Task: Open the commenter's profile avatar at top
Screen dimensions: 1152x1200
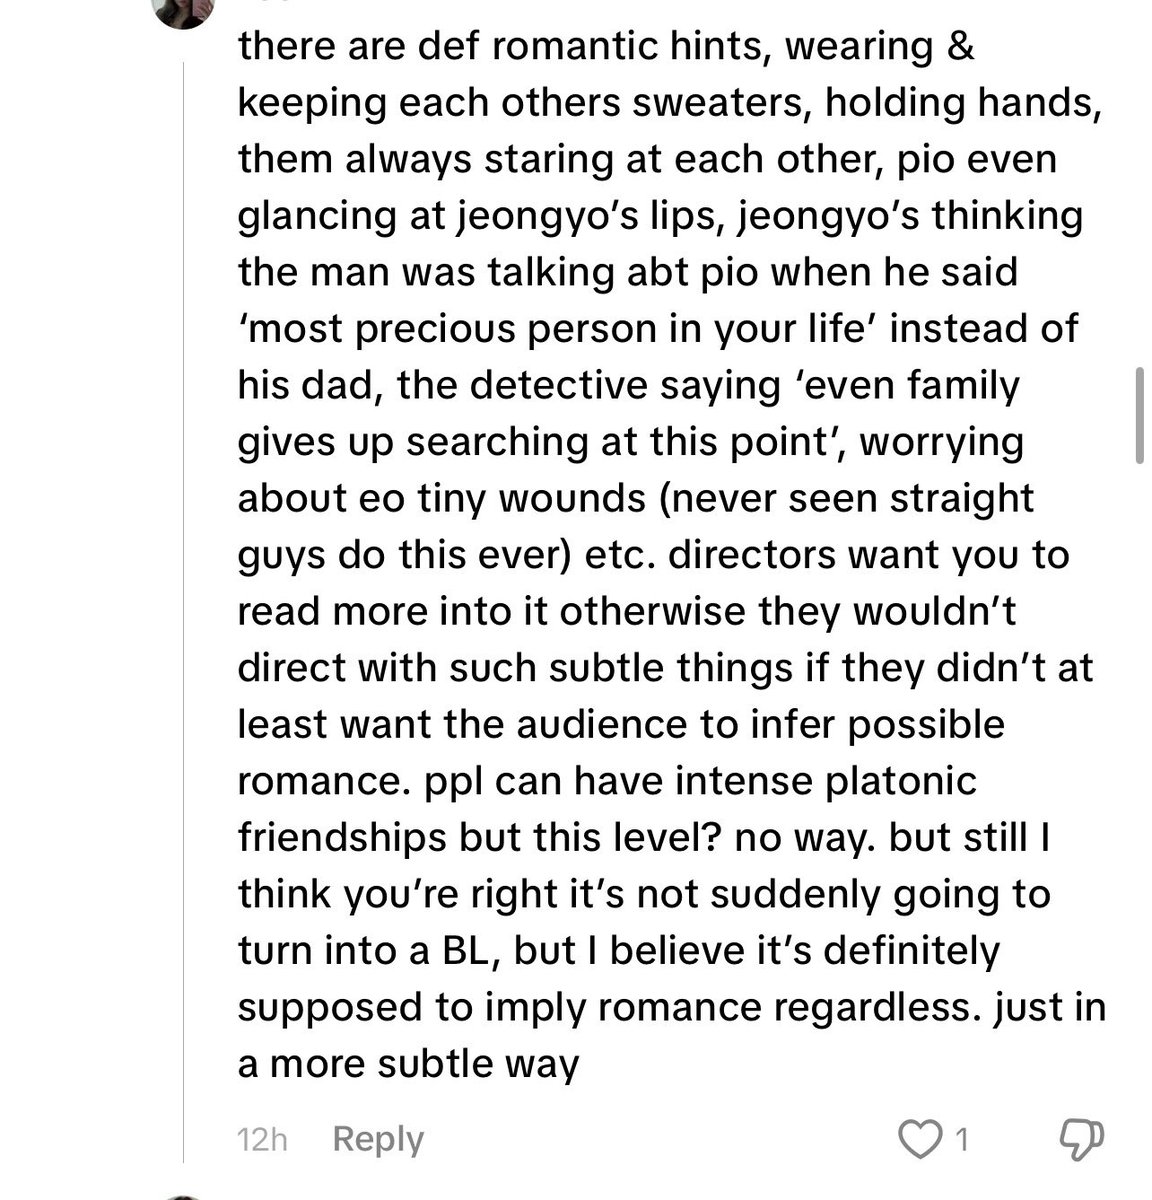Action: (x=182, y=12)
